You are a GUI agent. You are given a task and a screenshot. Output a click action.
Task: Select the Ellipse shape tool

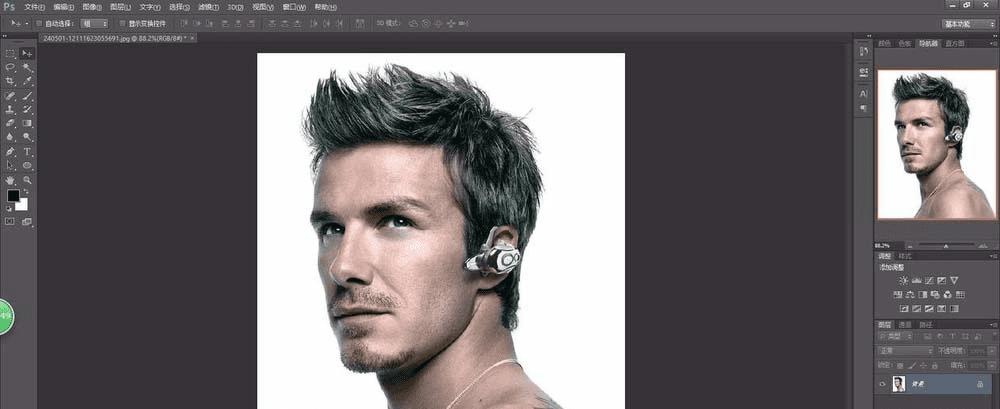coord(27,165)
